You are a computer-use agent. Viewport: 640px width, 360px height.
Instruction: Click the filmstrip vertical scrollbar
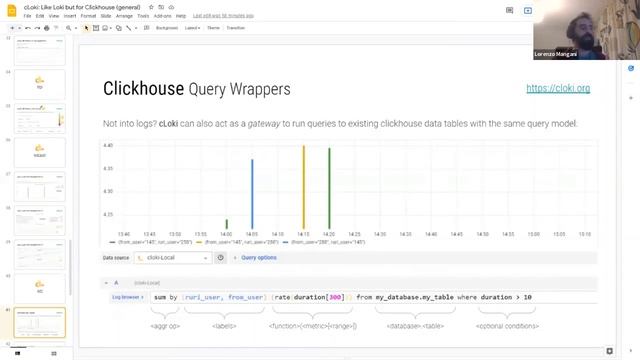(x=70, y=267)
